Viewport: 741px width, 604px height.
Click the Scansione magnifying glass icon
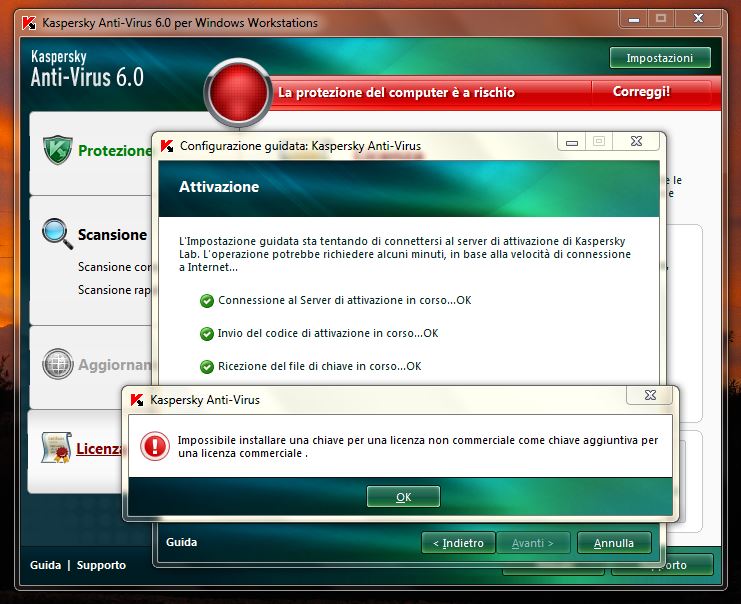click(57, 234)
